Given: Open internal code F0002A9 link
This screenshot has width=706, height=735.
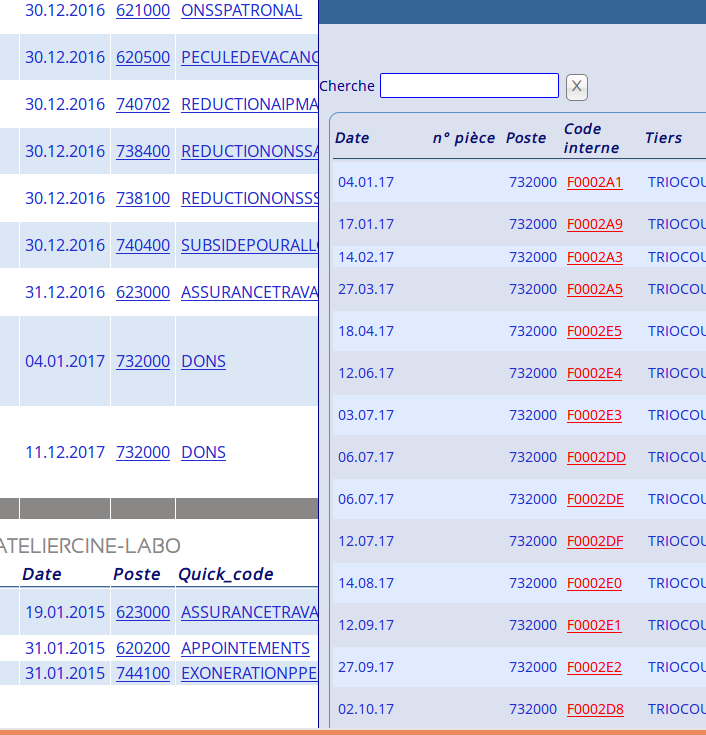Looking at the screenshot, I should (x=594, y=224).
